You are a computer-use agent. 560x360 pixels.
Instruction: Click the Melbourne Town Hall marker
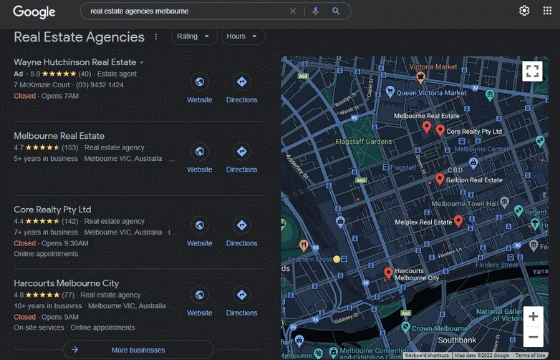coord(504,202)
